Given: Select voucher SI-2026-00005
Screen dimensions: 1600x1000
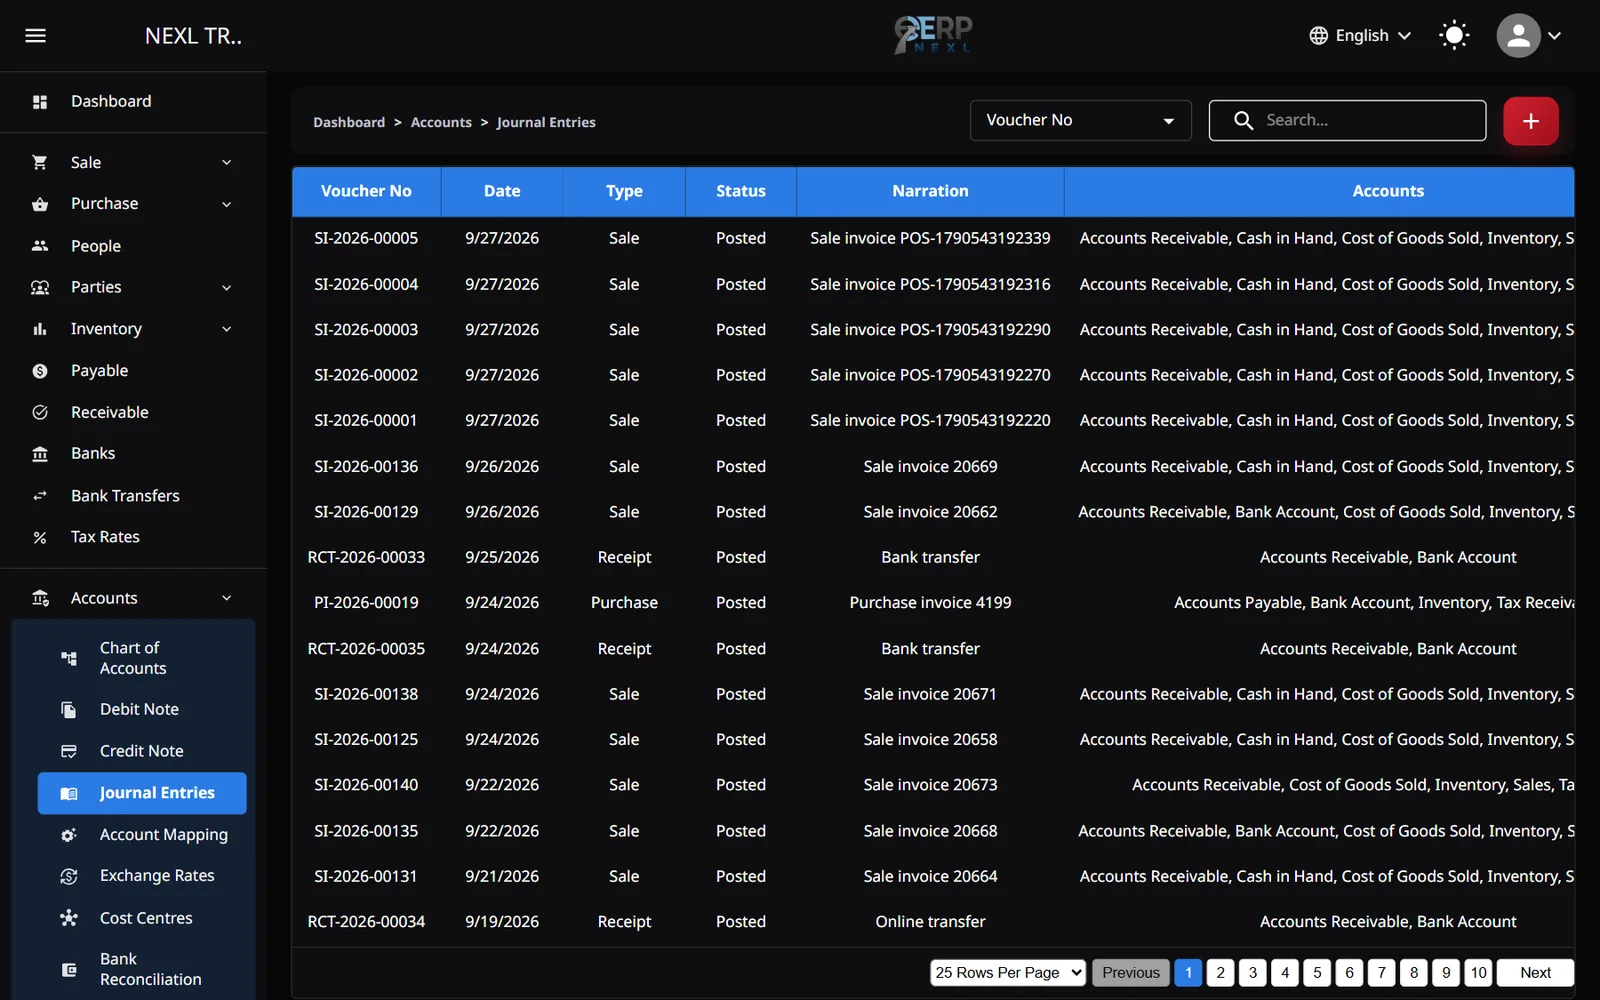Looking at the screenshot, I should point(366,239).
